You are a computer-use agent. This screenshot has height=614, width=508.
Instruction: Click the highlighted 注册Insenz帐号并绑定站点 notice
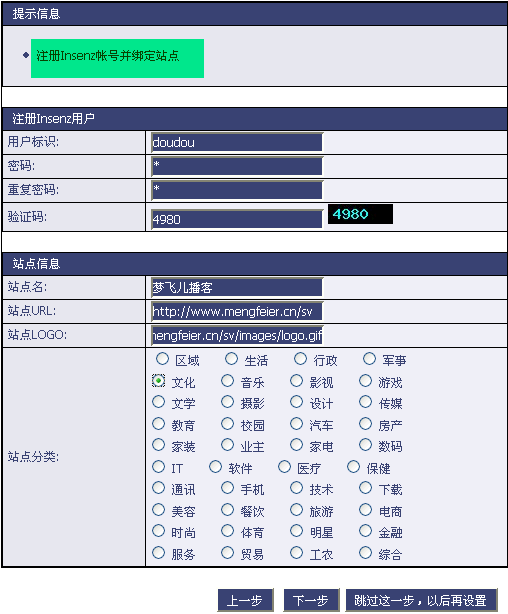118,58
